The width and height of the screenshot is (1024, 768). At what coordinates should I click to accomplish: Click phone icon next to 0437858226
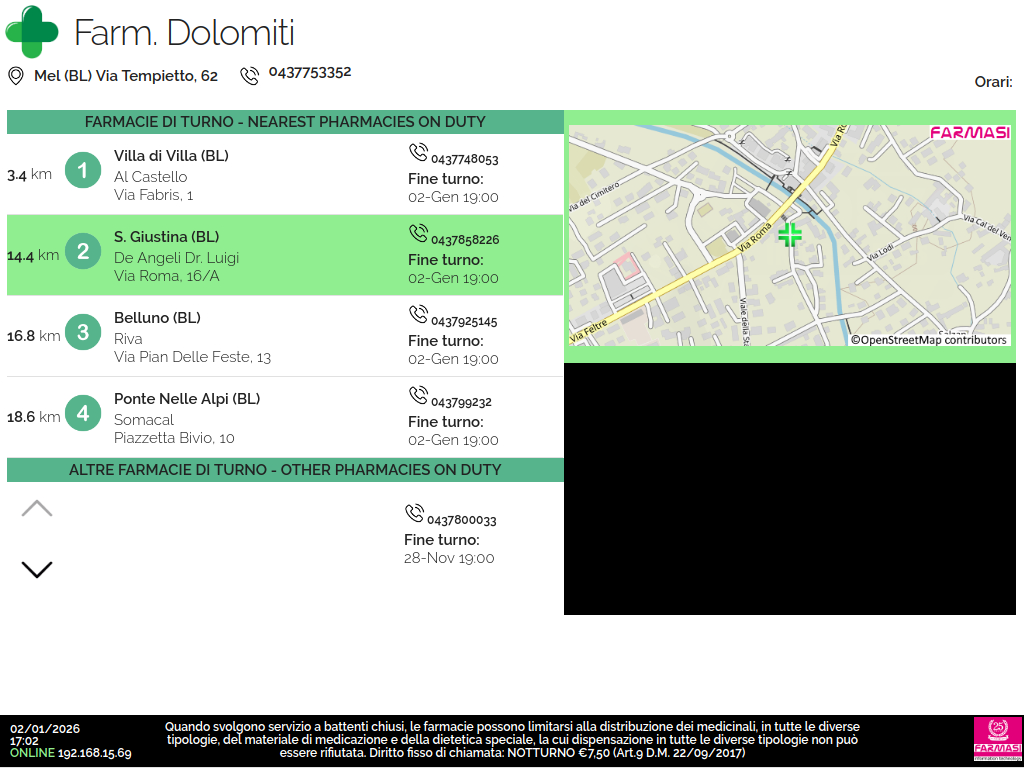tap(418, 234)
